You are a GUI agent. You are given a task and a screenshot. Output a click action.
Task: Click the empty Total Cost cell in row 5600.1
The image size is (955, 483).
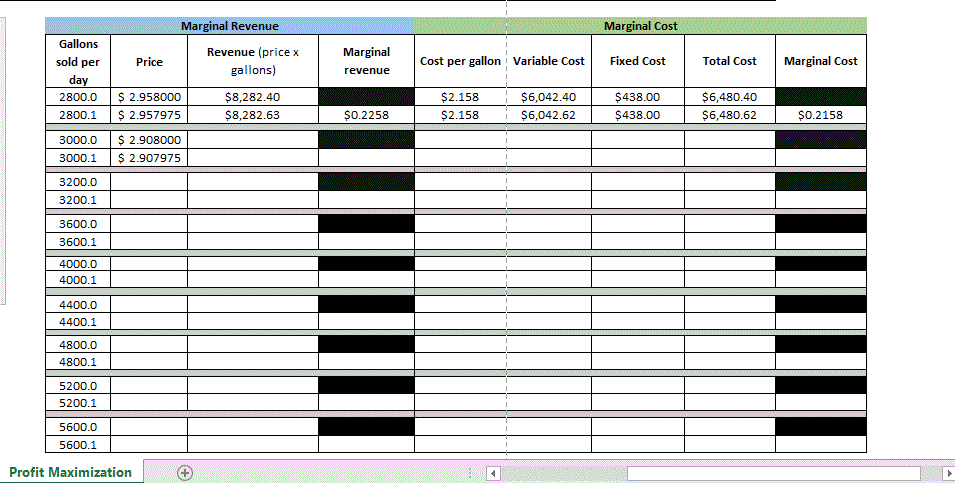coord(730,444)
